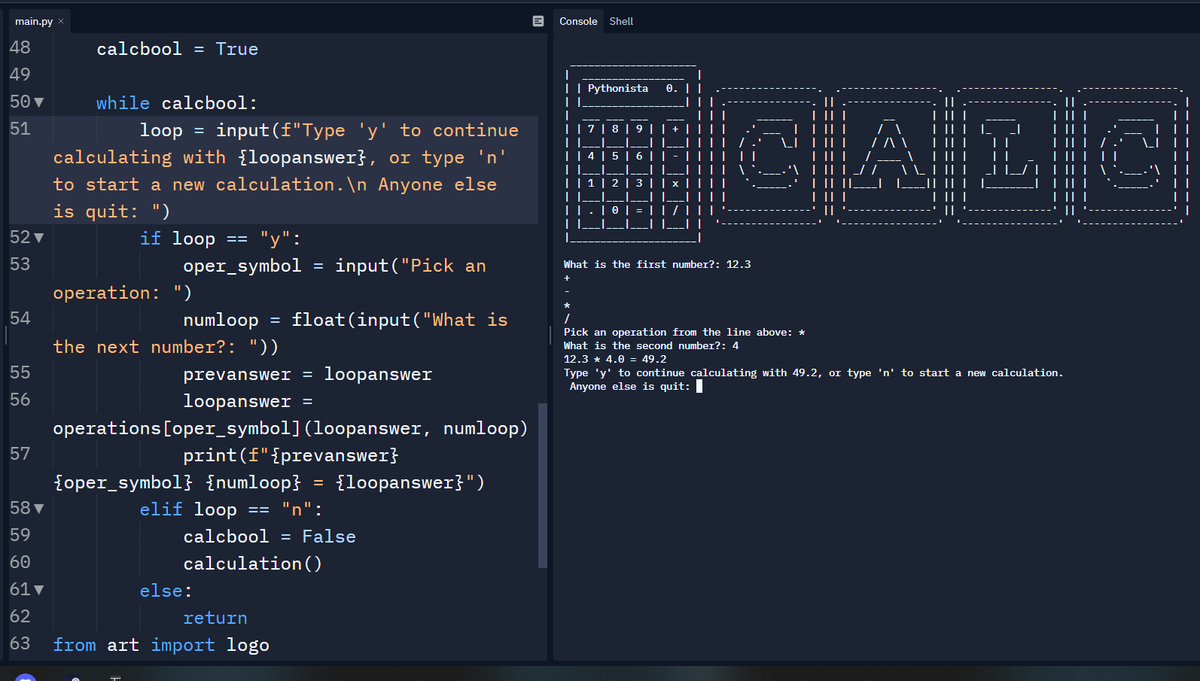Click the 'calcbool = True' code line
Screen dimensions: 1200x681
click(177, 49)
